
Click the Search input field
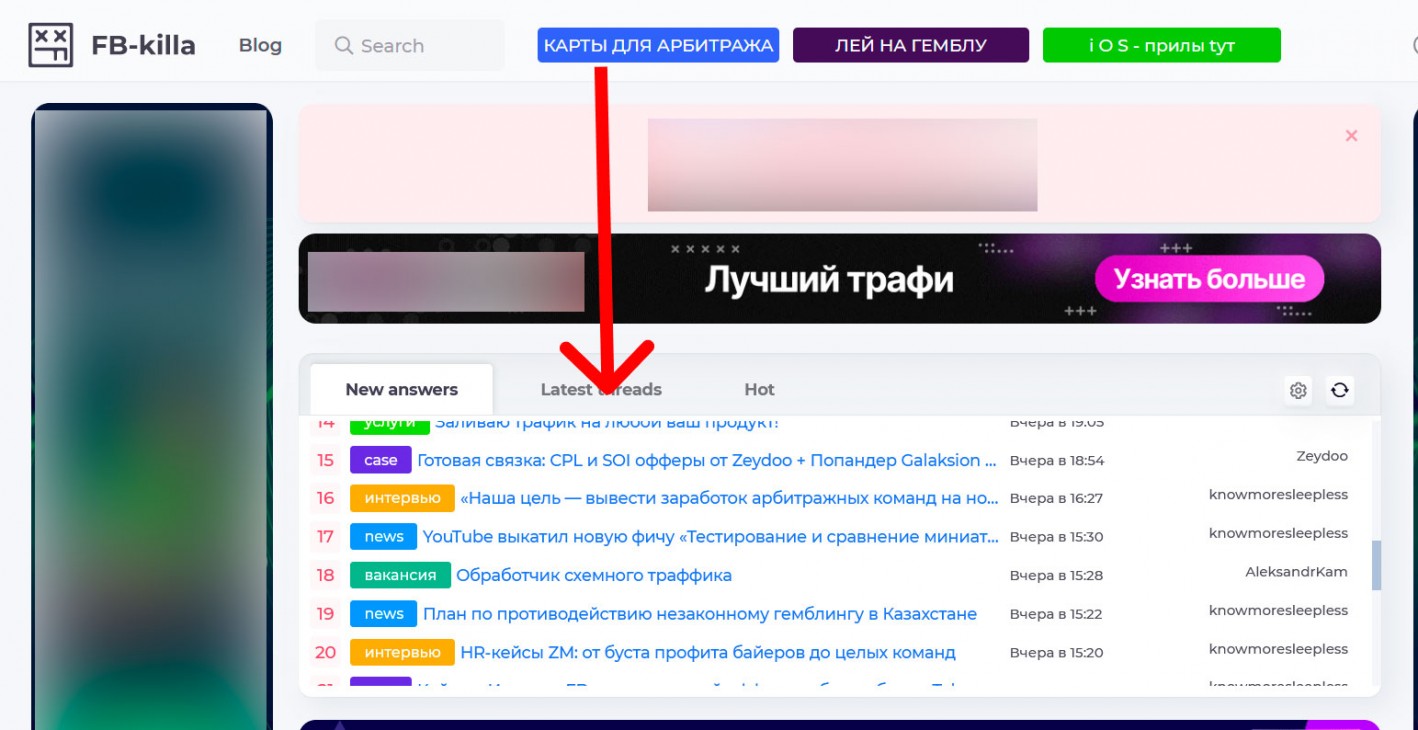[410, 46]
